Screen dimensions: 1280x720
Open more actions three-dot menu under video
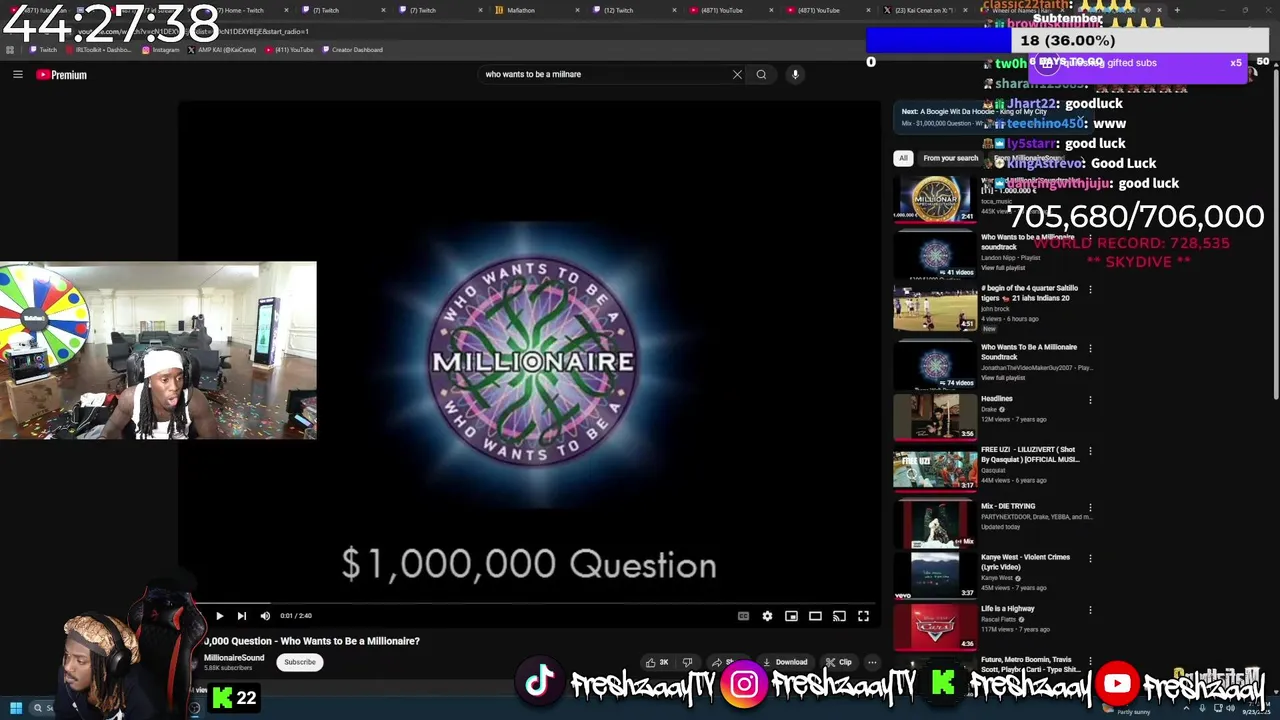(872, 662)
